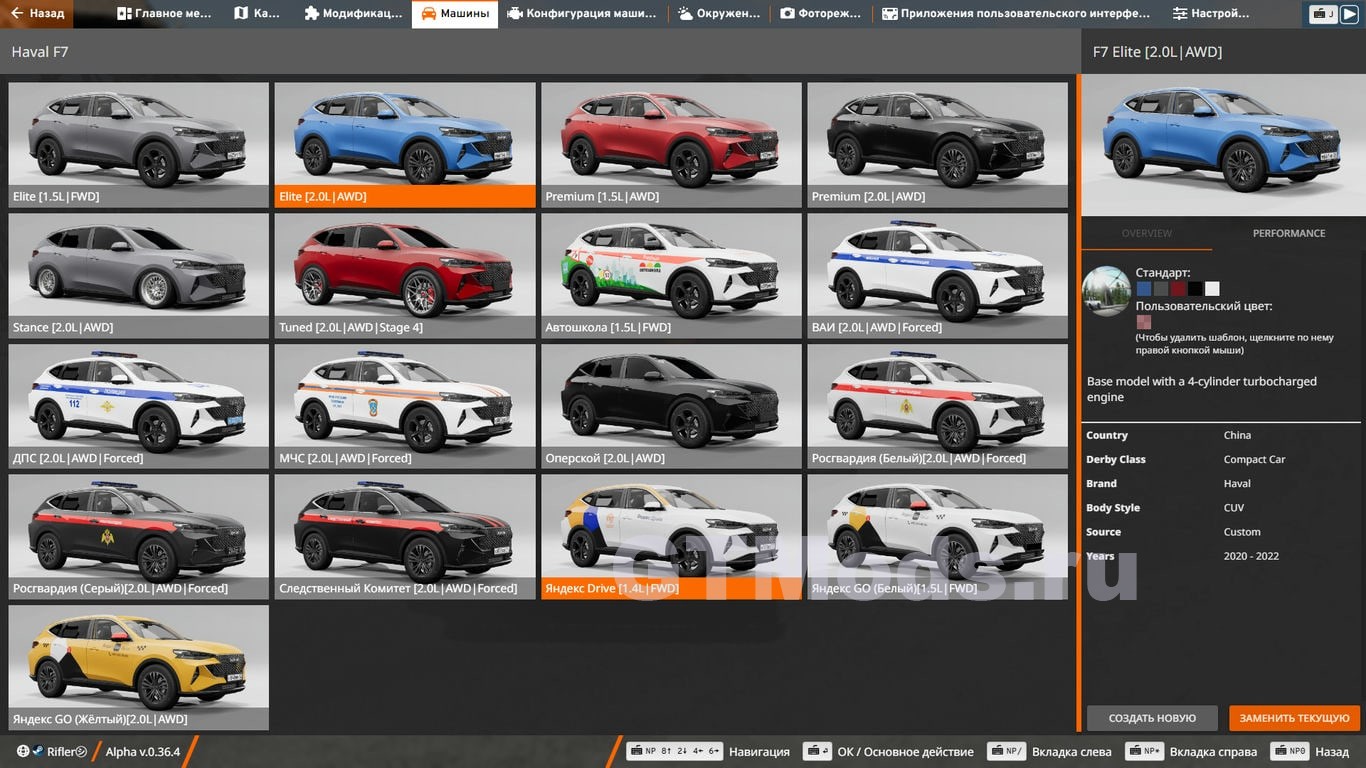Image resolution: width=1366 pixels, height=768 pixels.
Task: Pick the Stance [2.0L|AWD] configuration
Action: (139, 276)
